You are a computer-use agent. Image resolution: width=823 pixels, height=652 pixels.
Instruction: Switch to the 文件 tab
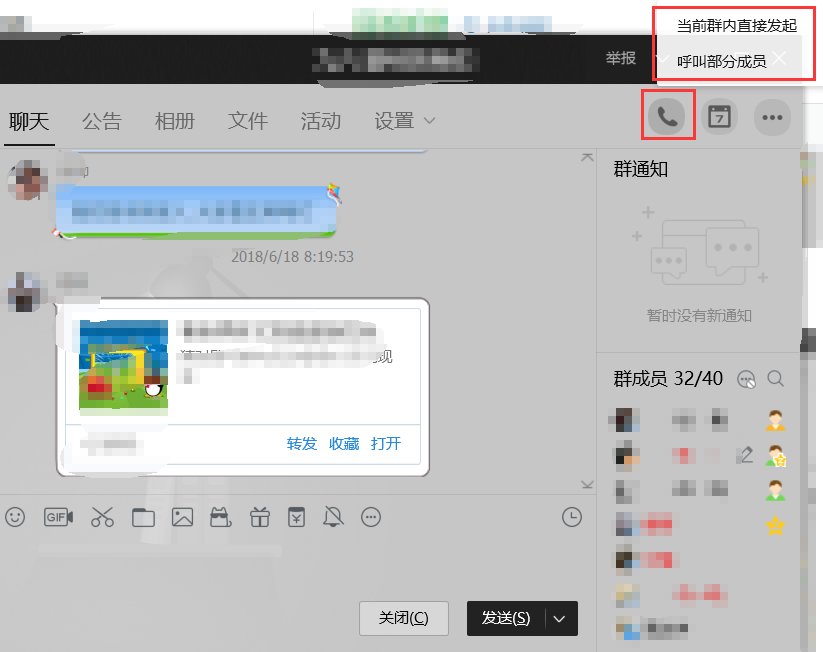tap(247, 119)
